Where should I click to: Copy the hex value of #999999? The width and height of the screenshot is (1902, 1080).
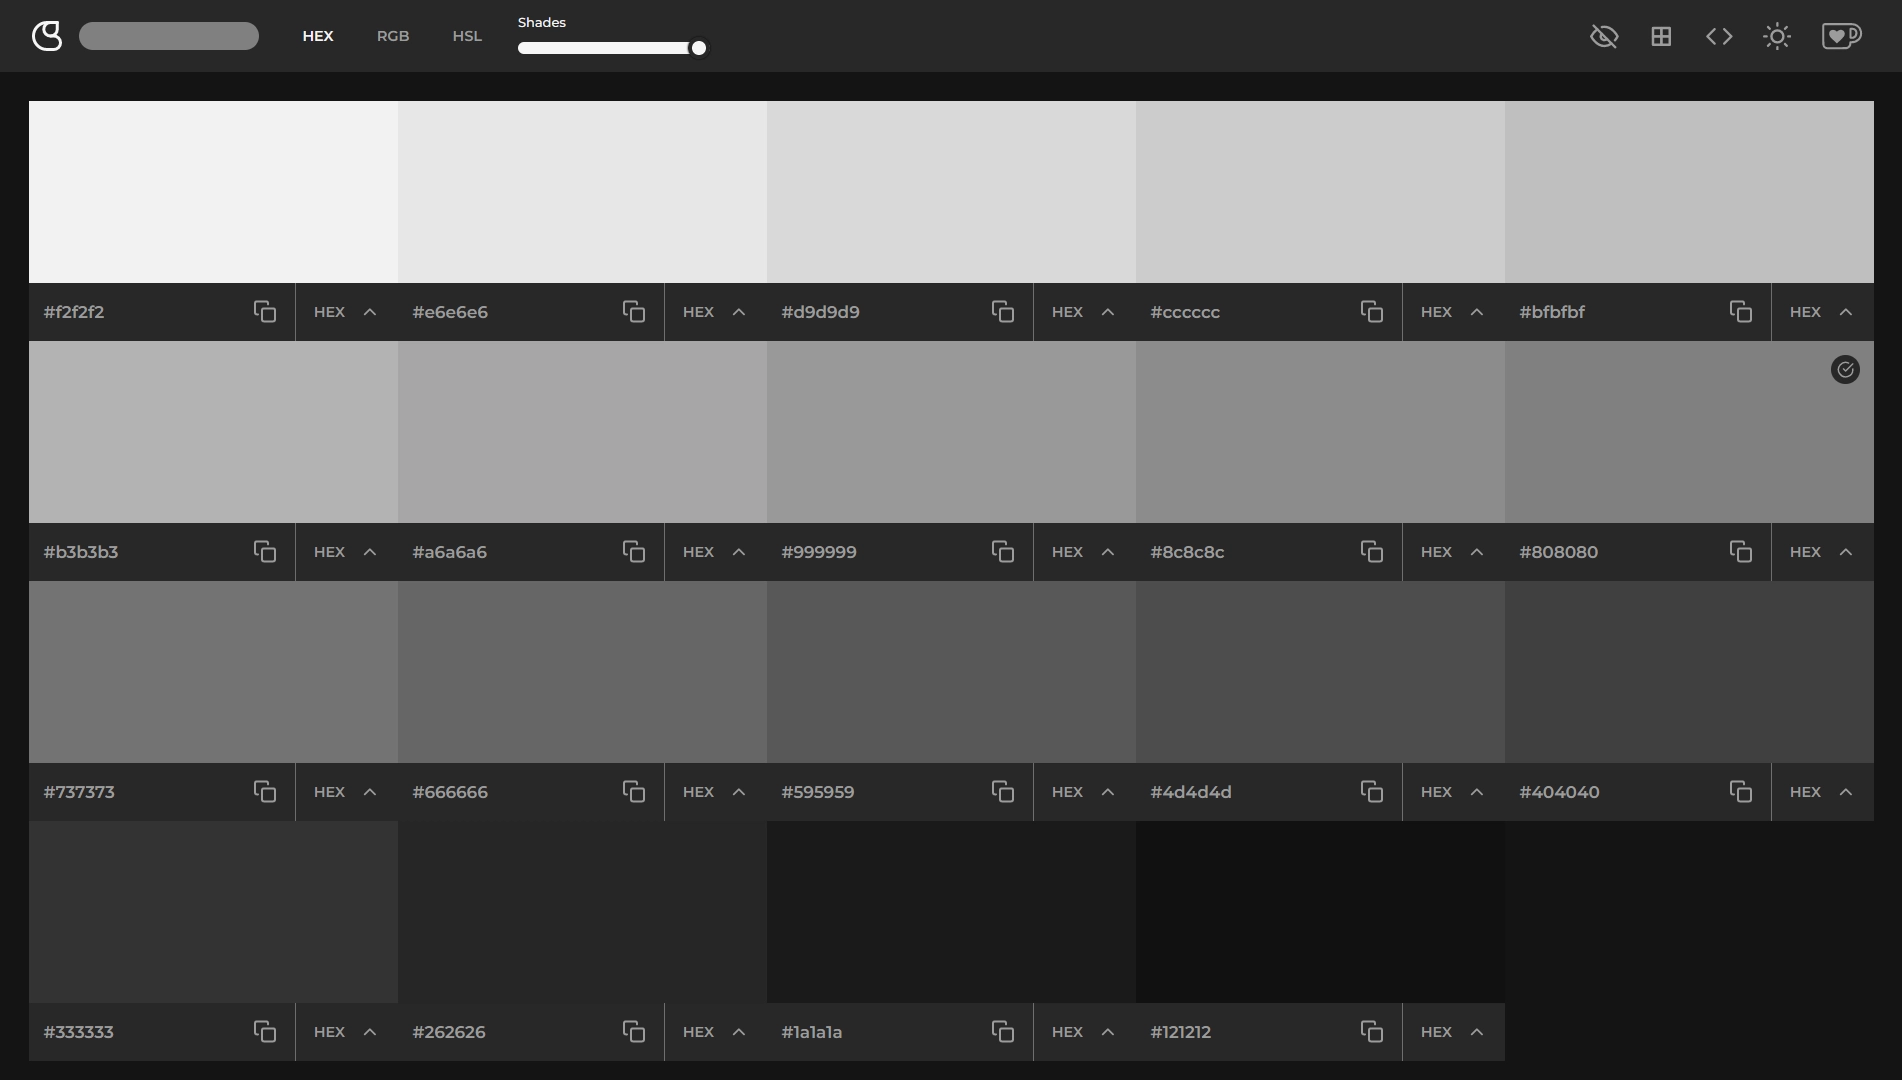tap(1003, 552)
